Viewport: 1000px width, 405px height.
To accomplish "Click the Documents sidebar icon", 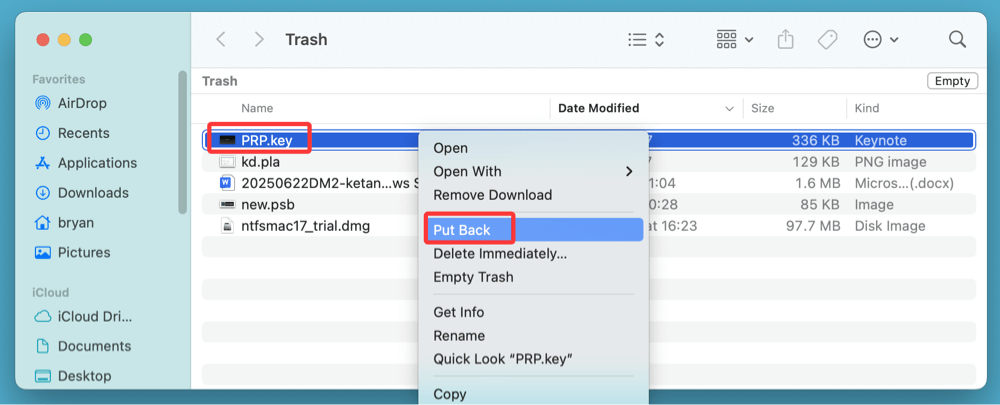I will pyautogui.click(x=43, y=346).
